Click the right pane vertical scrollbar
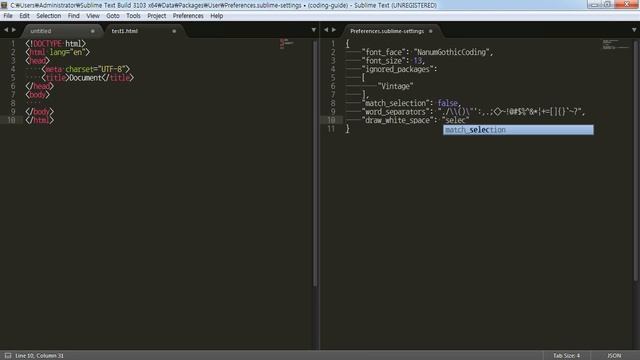This screenshot has width=640, height=360. tap(636, 160)
